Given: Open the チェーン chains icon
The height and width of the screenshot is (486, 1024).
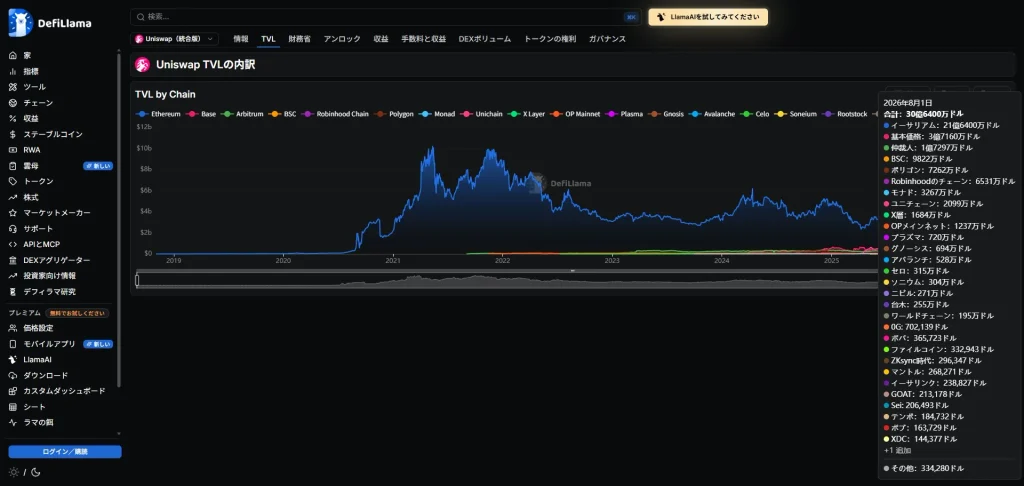Looking at the screenshot, I should (x=12, y=103).
